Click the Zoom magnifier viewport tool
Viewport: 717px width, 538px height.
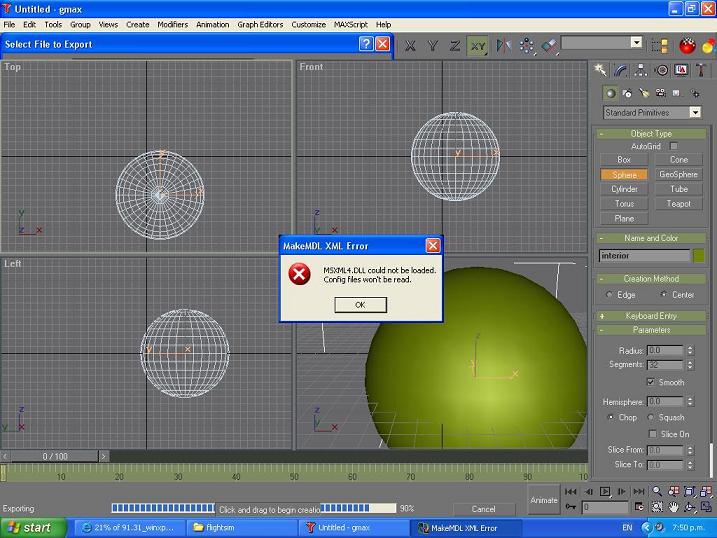pos(657,491)
